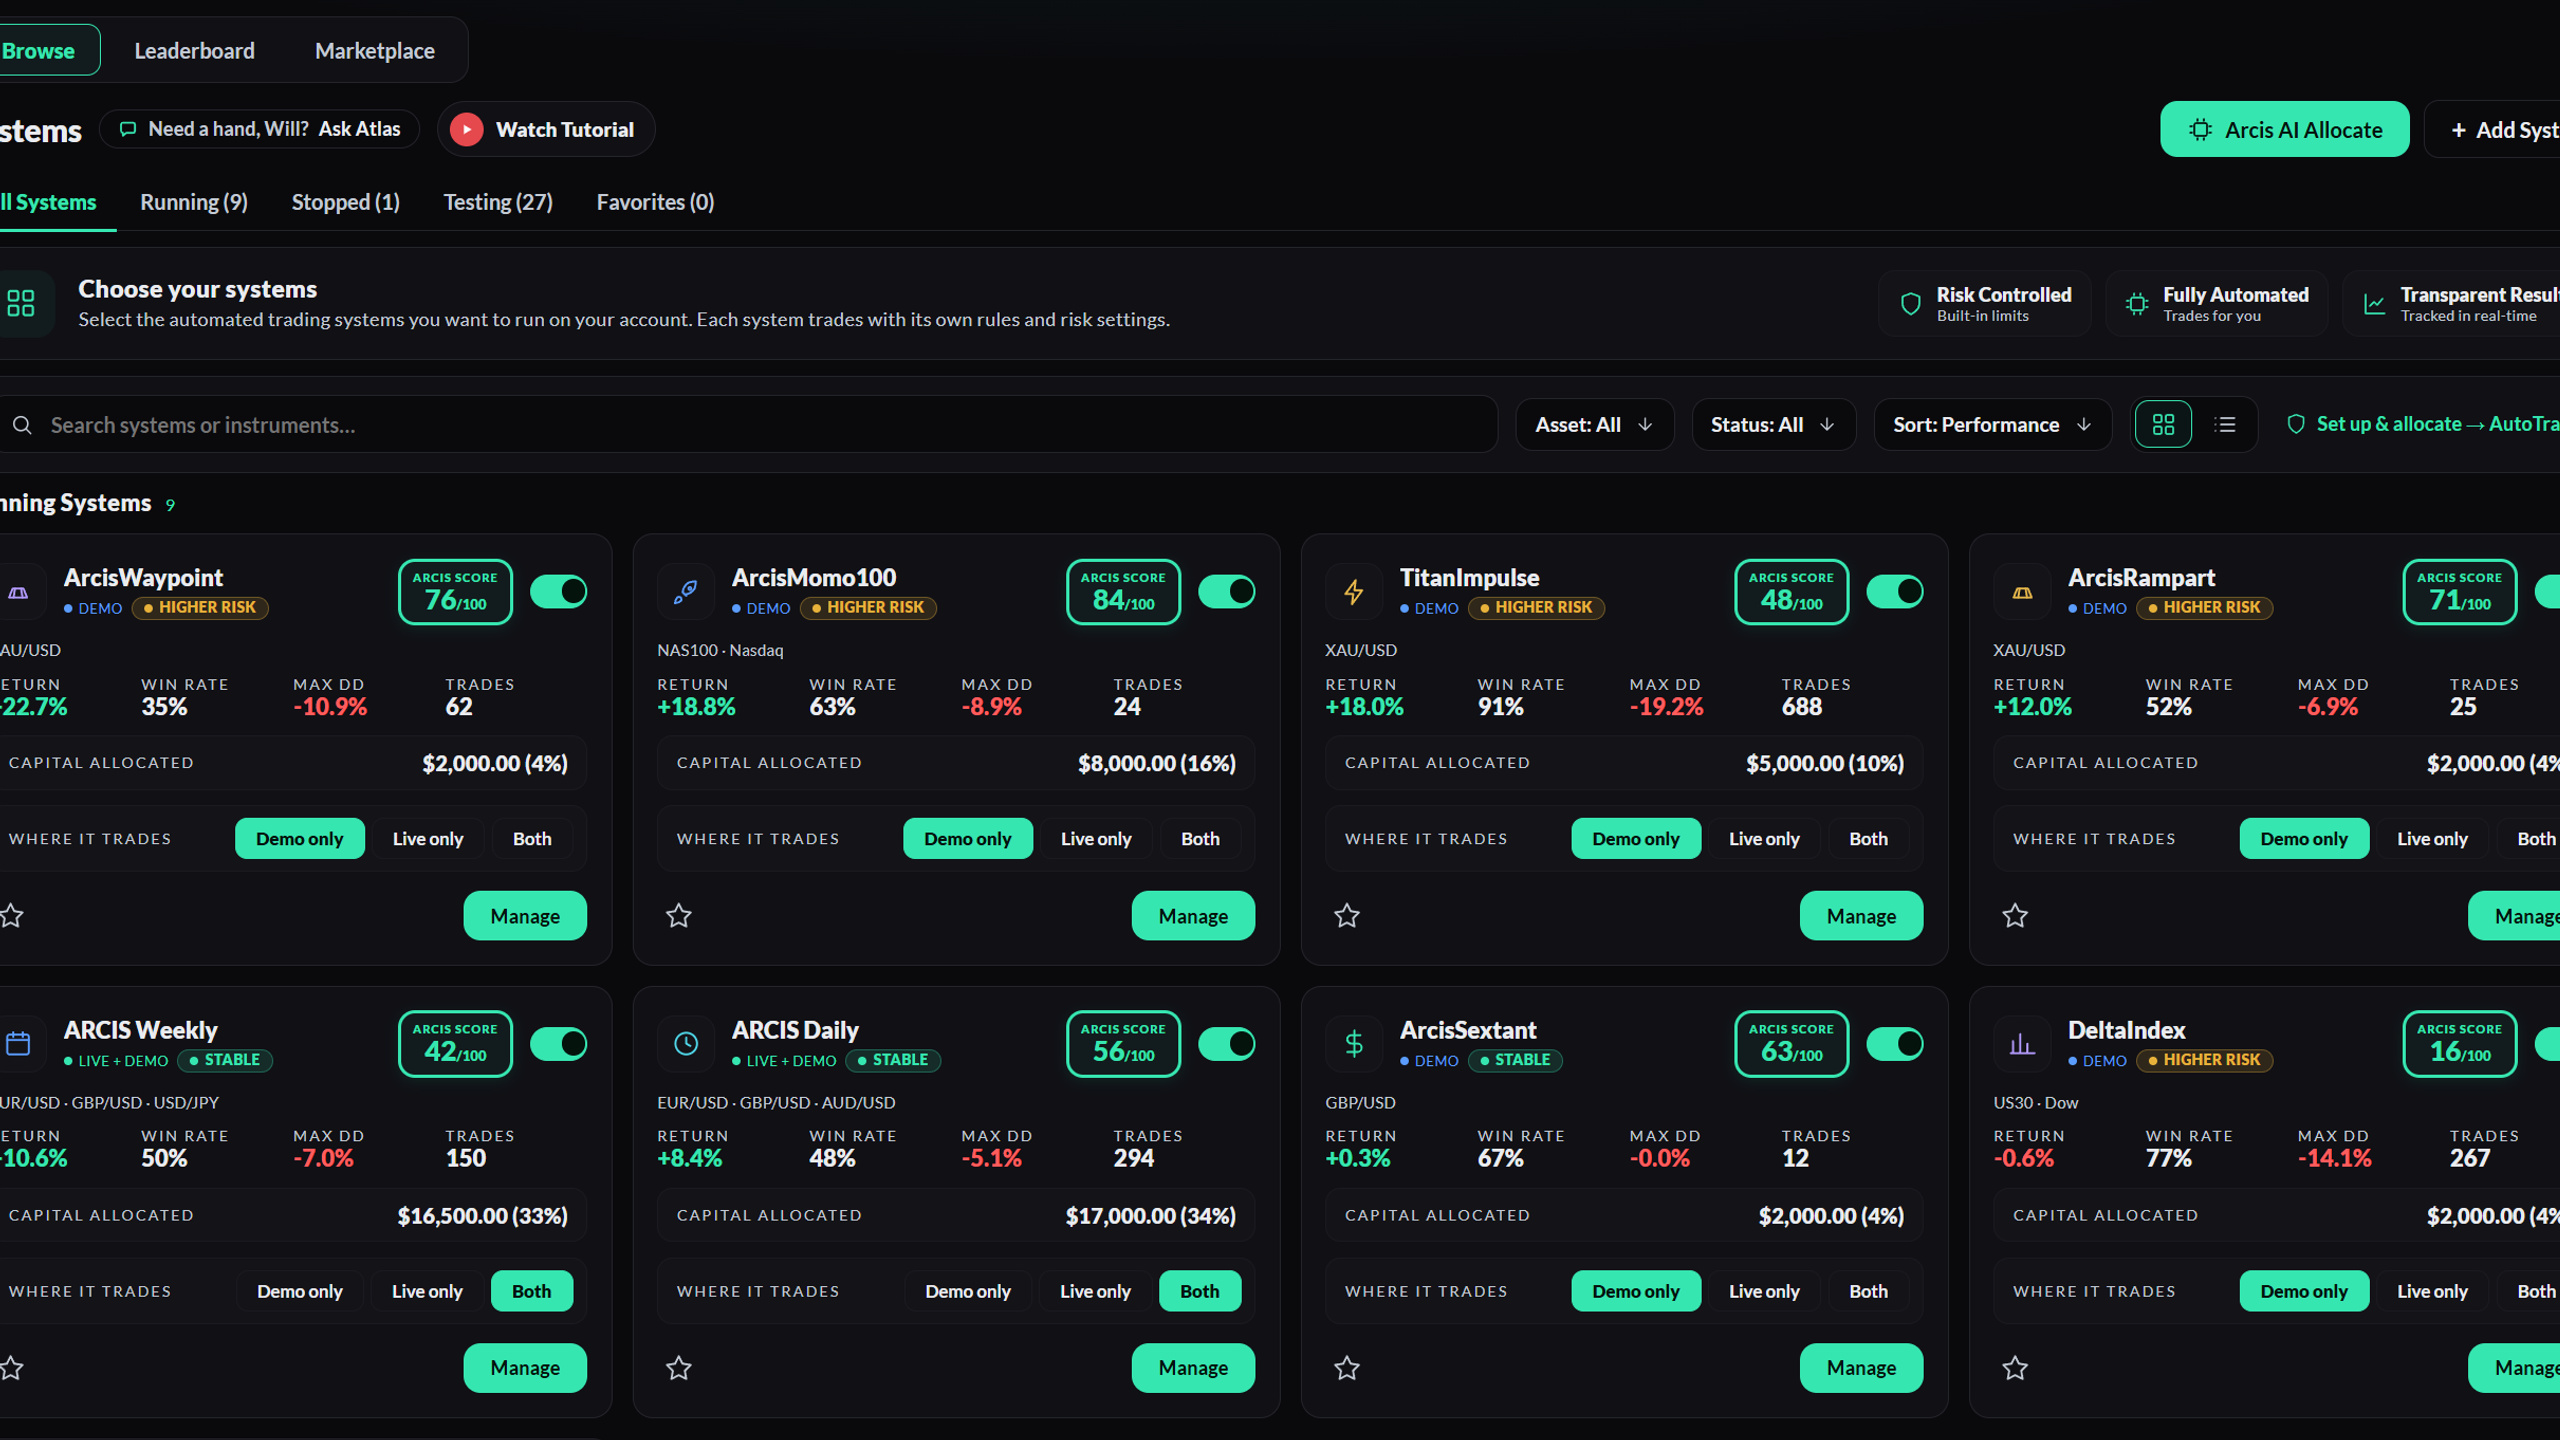Favorite the DeltaIndex system star

[2015, 1367]
